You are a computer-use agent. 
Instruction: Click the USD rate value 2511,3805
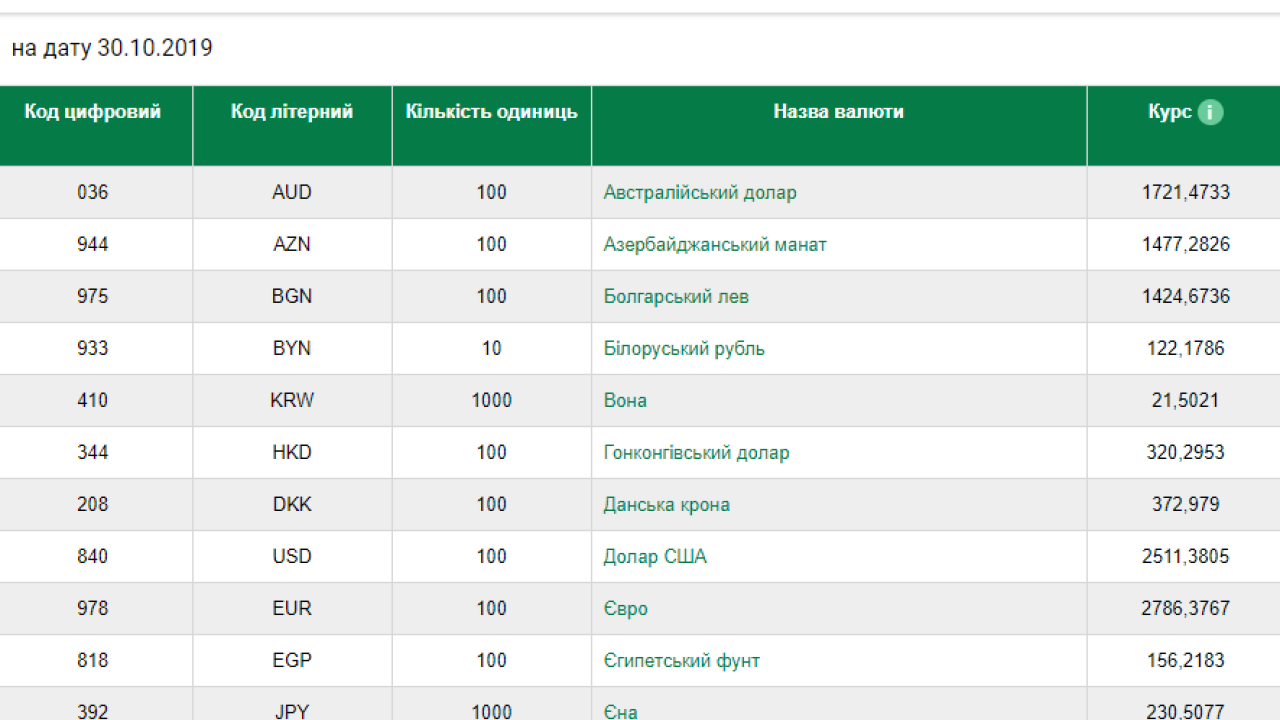click(x=1185, y=556)
